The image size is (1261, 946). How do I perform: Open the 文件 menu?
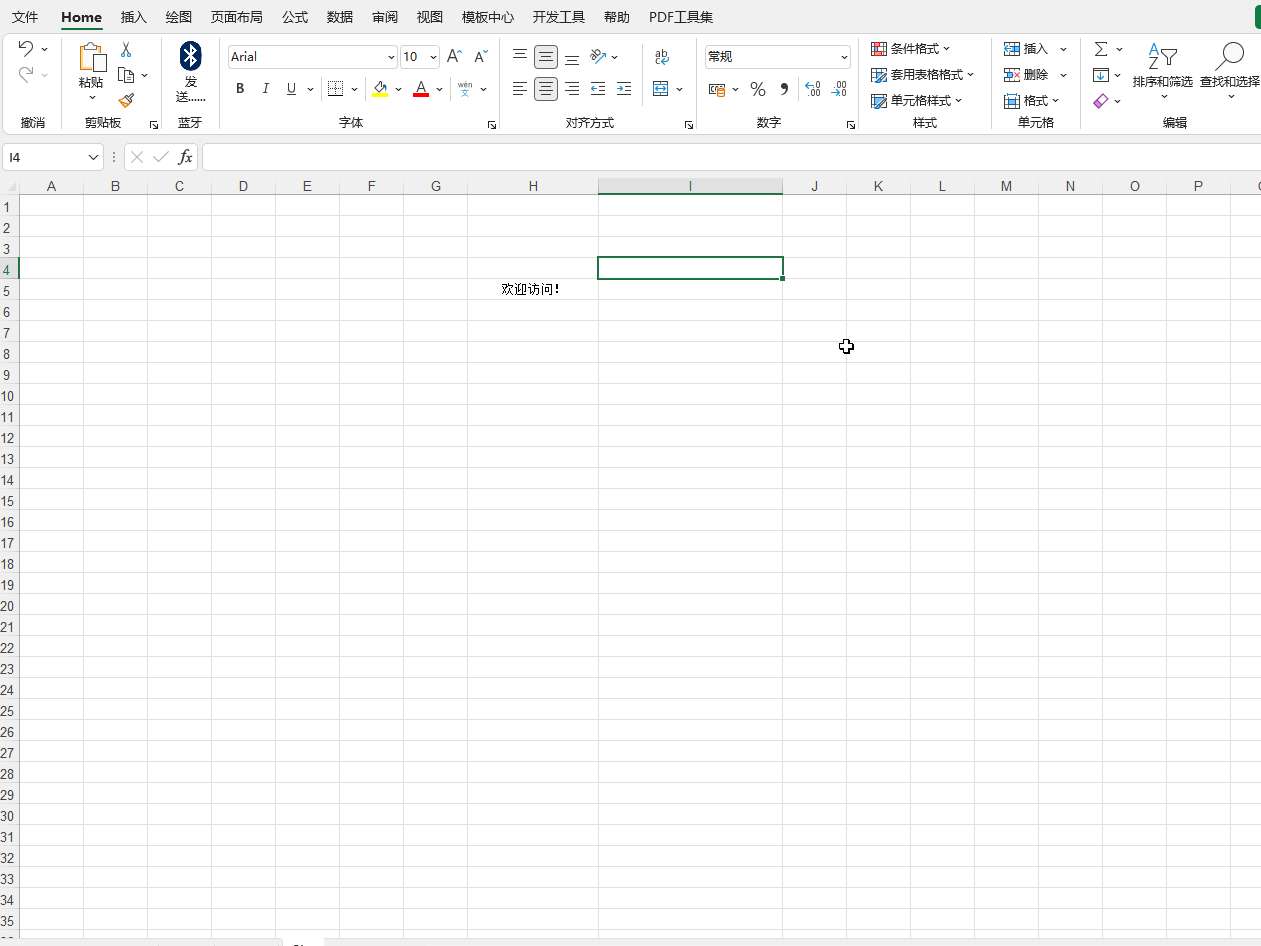click(25, 17)
